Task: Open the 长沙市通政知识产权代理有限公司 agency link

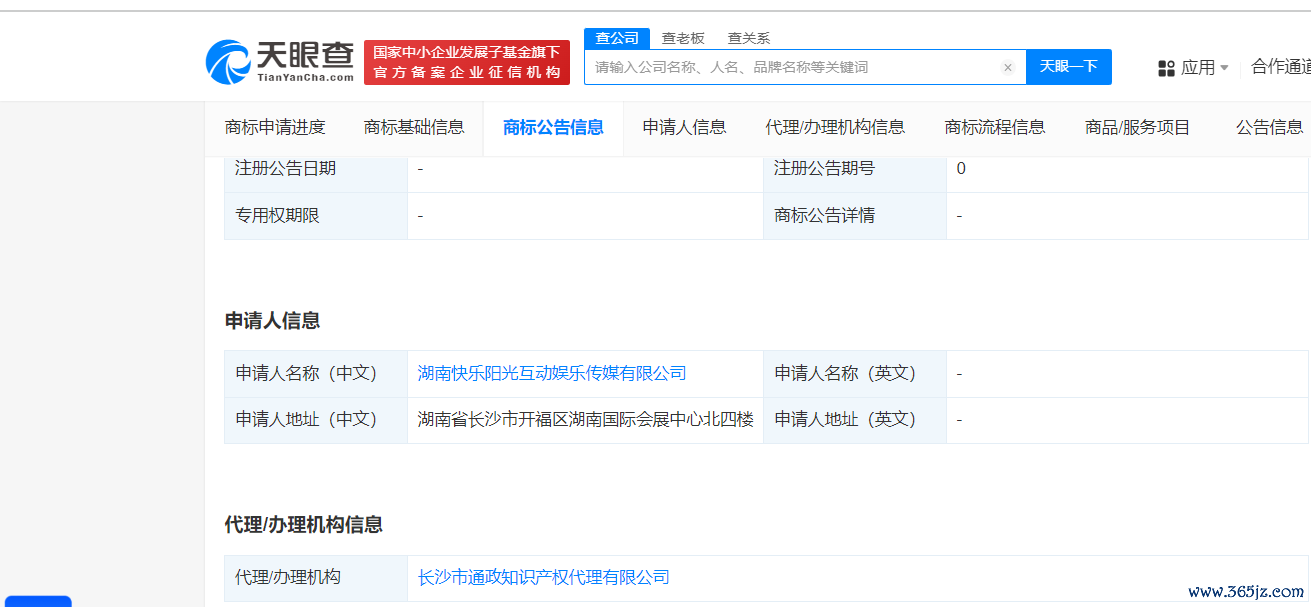Action: 543,577
